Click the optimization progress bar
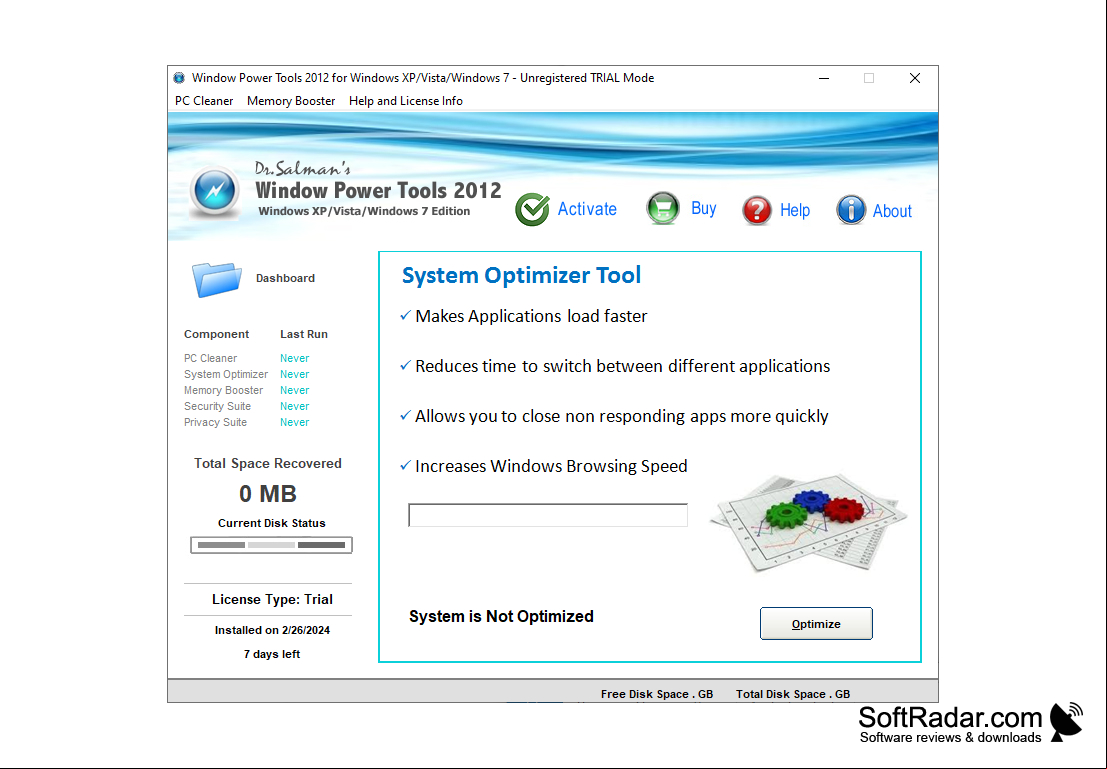Image resolution: width=1107 pixels, height=769 pixels. click(548, 515)
